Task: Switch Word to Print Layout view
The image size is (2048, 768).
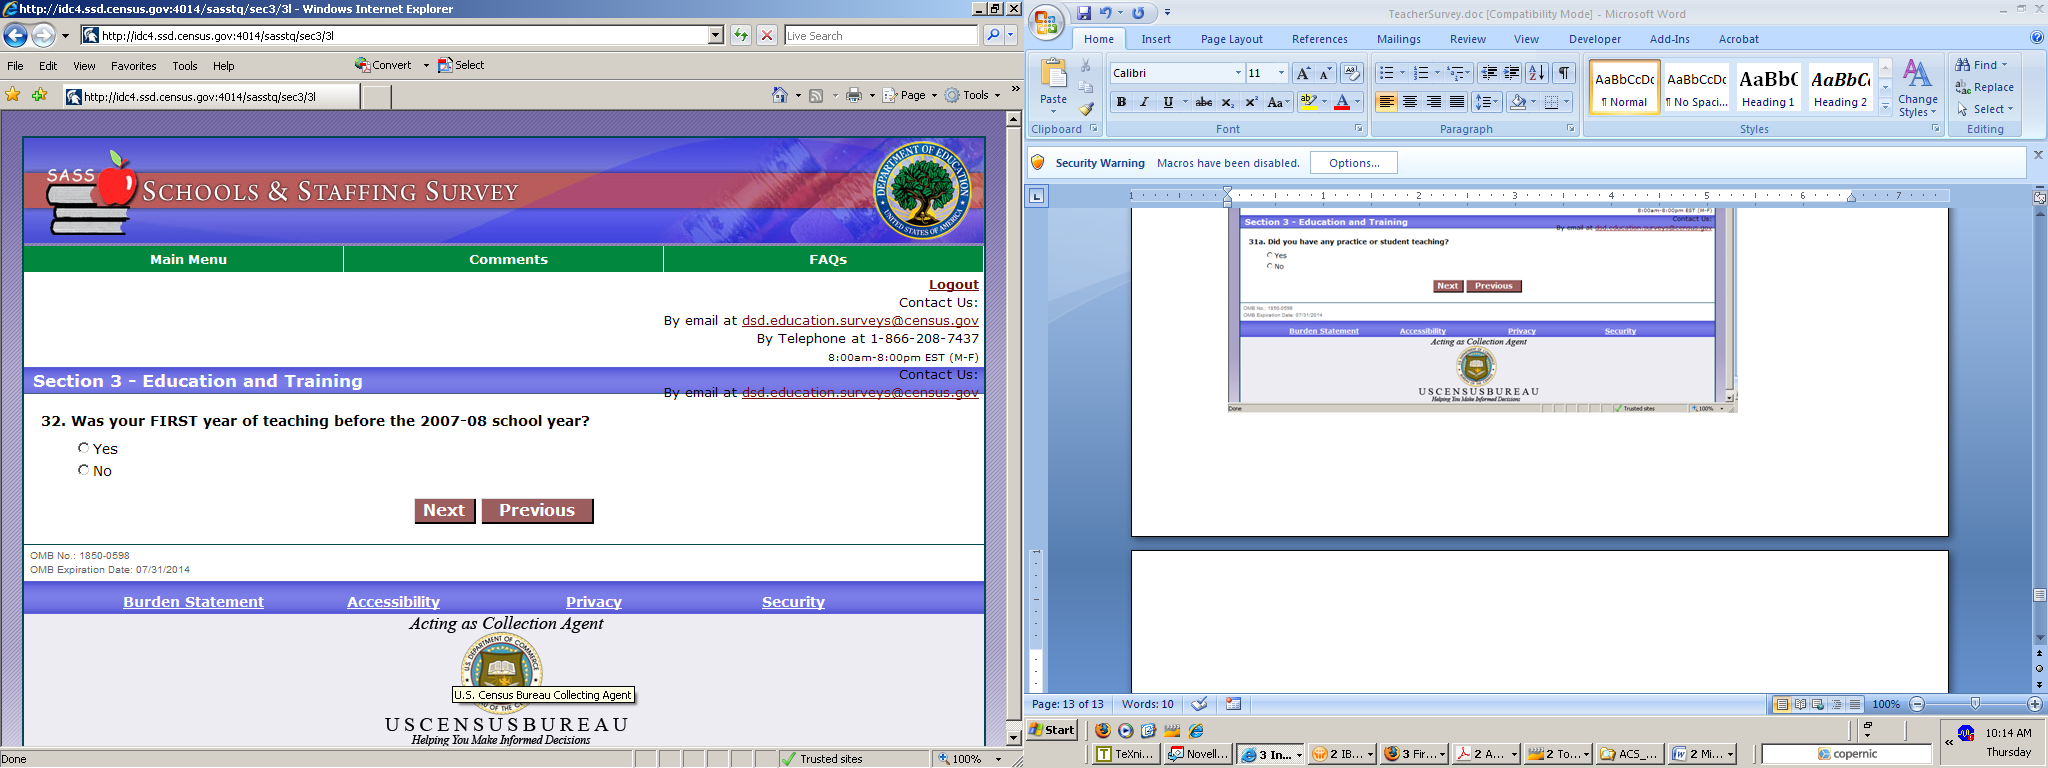Action: click(x=1782, y=704)
